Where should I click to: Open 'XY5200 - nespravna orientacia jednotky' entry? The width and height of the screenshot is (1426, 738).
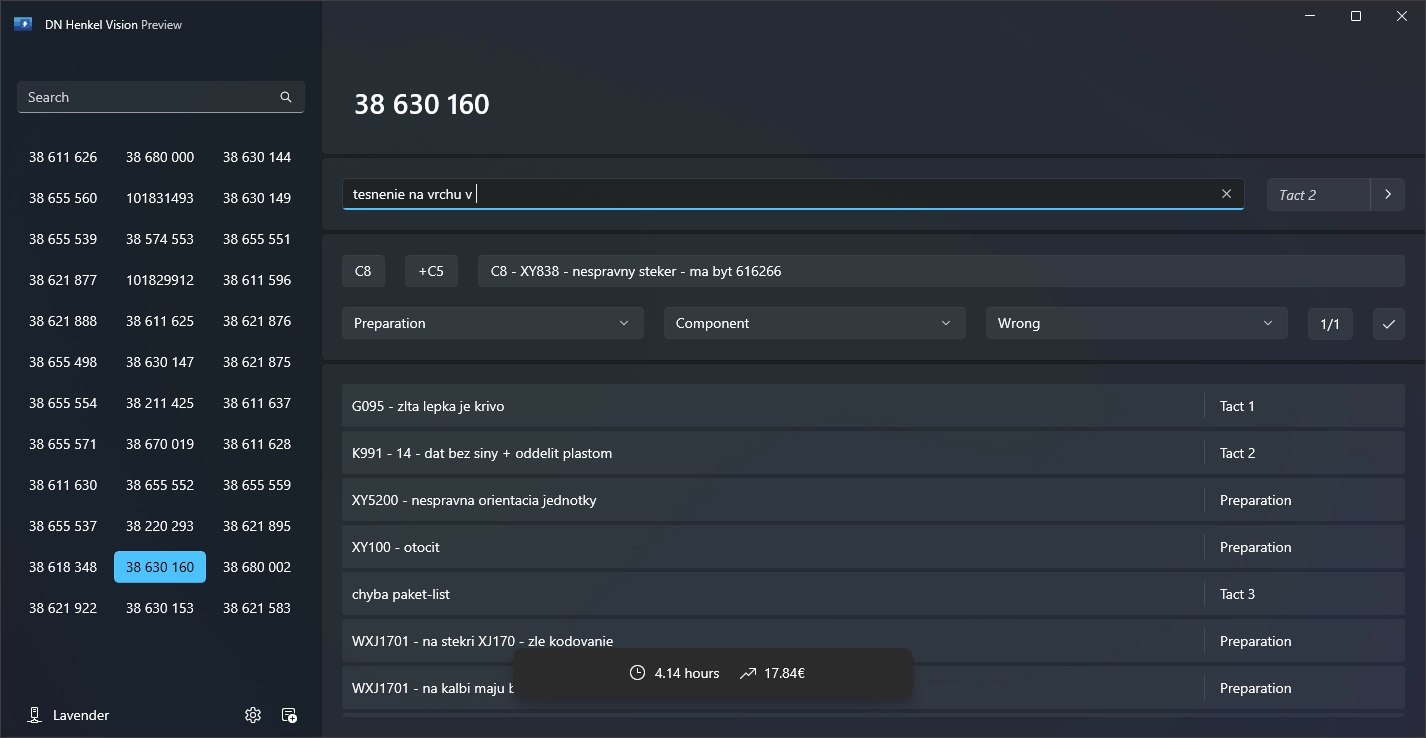[x=770, y=500]
